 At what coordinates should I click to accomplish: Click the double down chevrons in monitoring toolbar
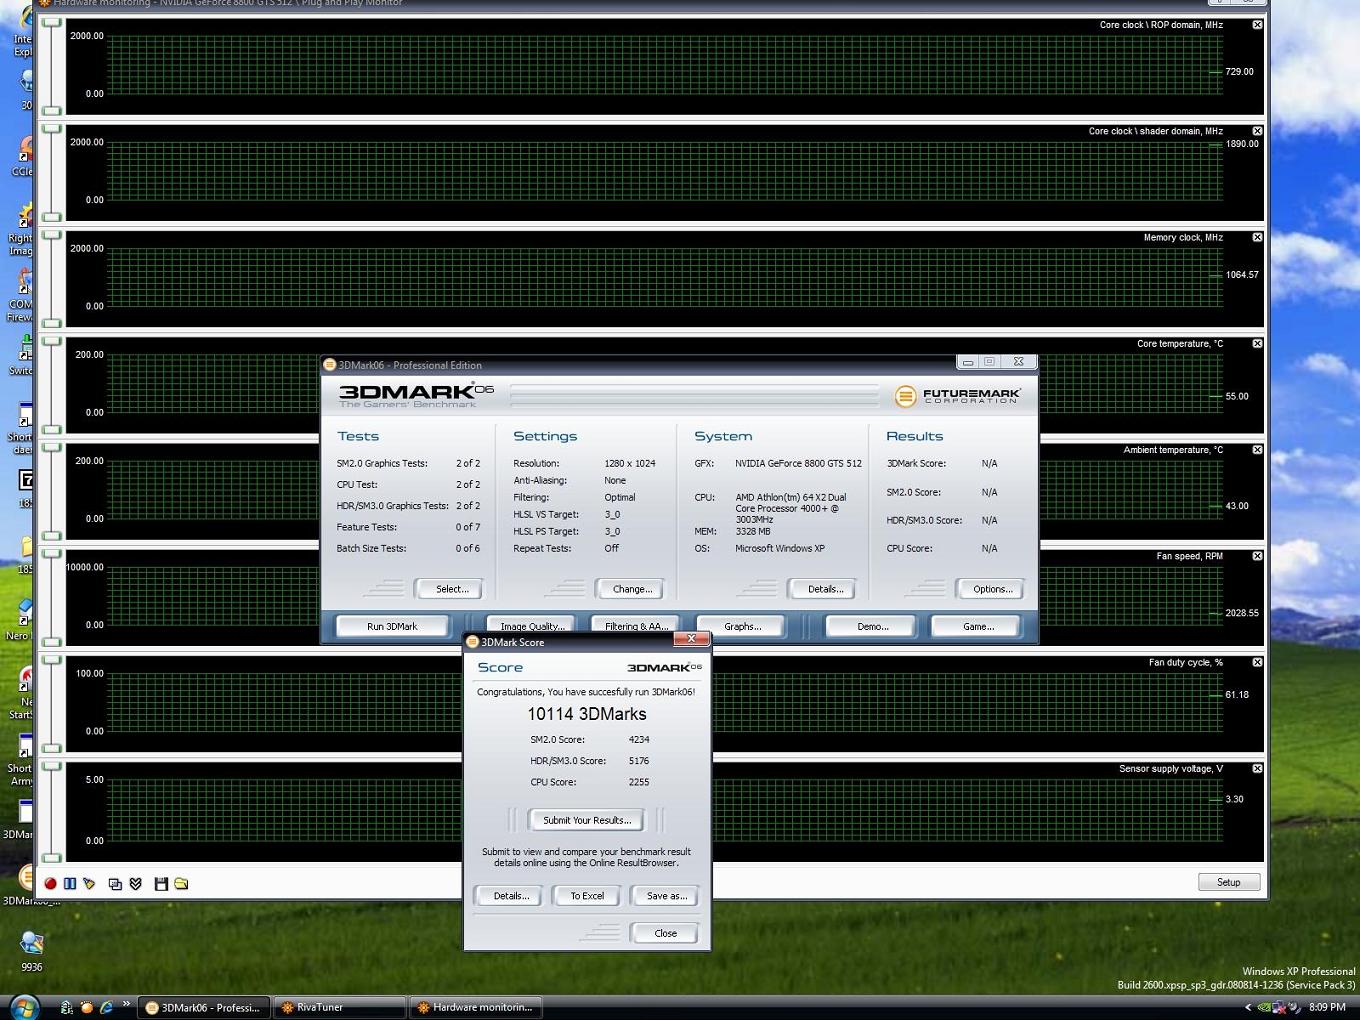[135, 883]
